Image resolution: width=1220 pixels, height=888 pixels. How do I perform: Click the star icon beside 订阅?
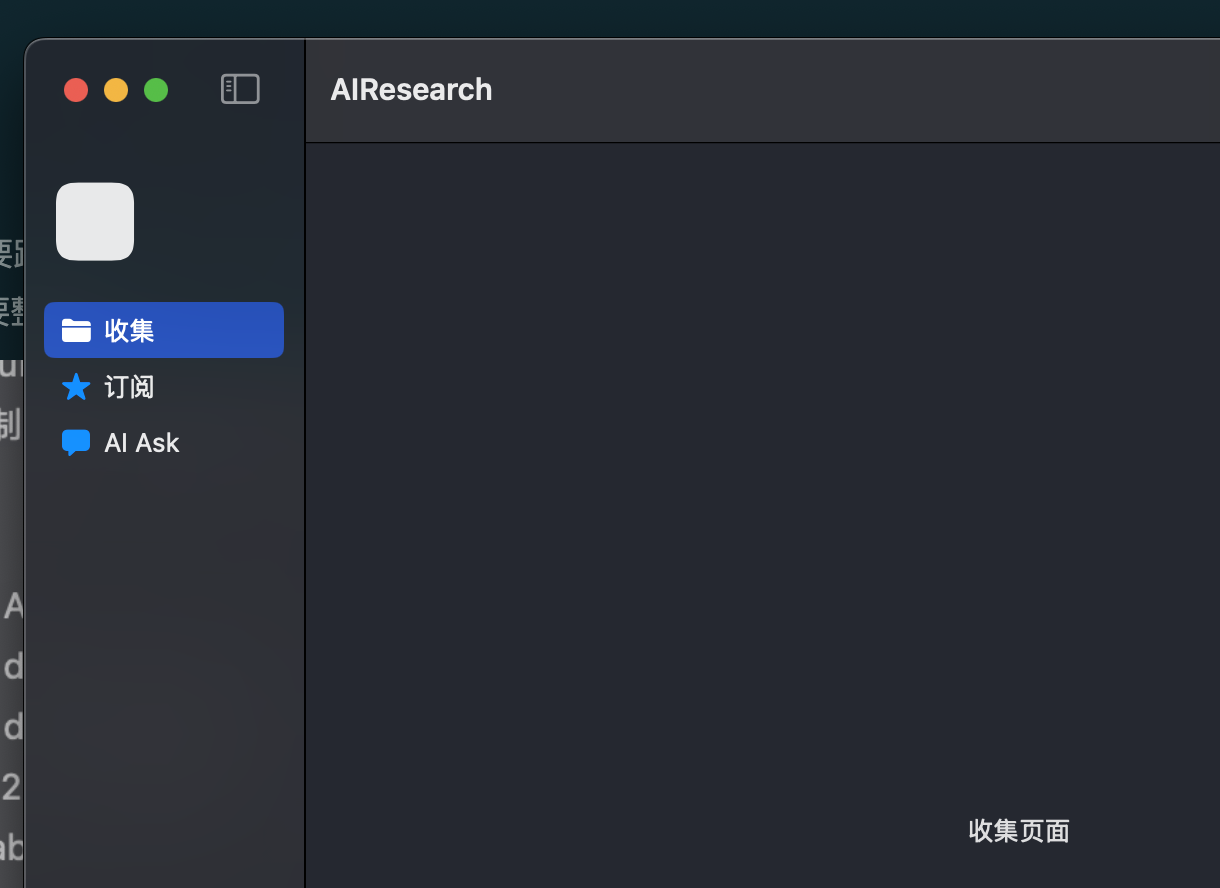pos(76,387)
